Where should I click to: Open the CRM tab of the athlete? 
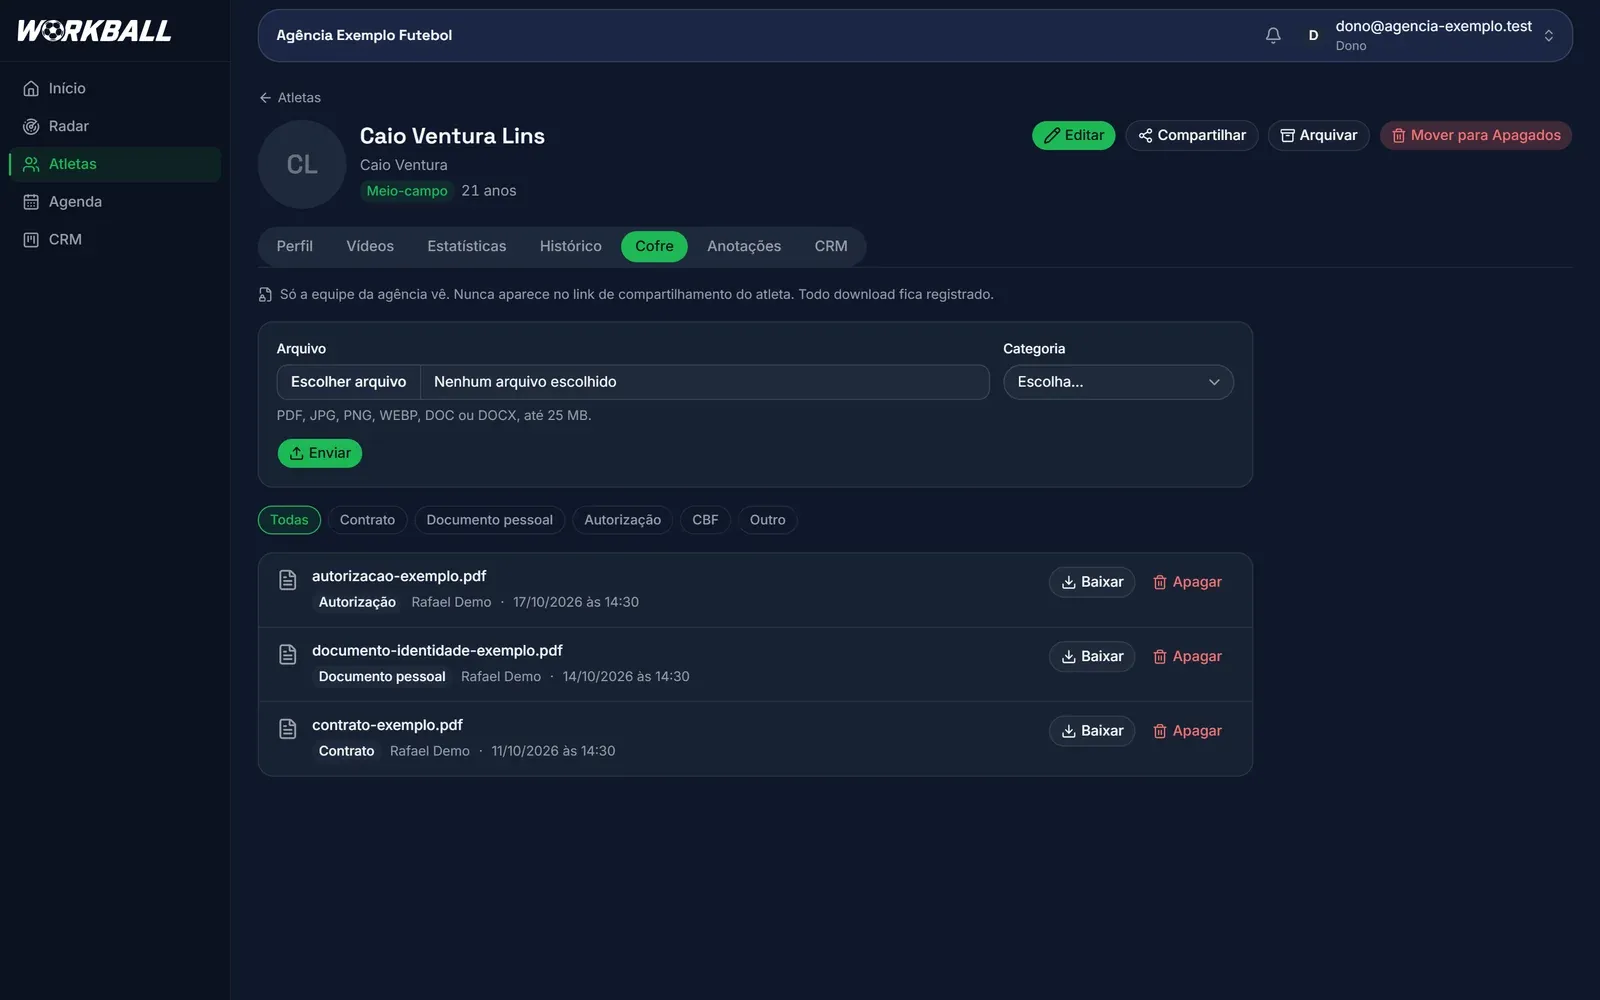pyautogui.click(x=831, y=246)
